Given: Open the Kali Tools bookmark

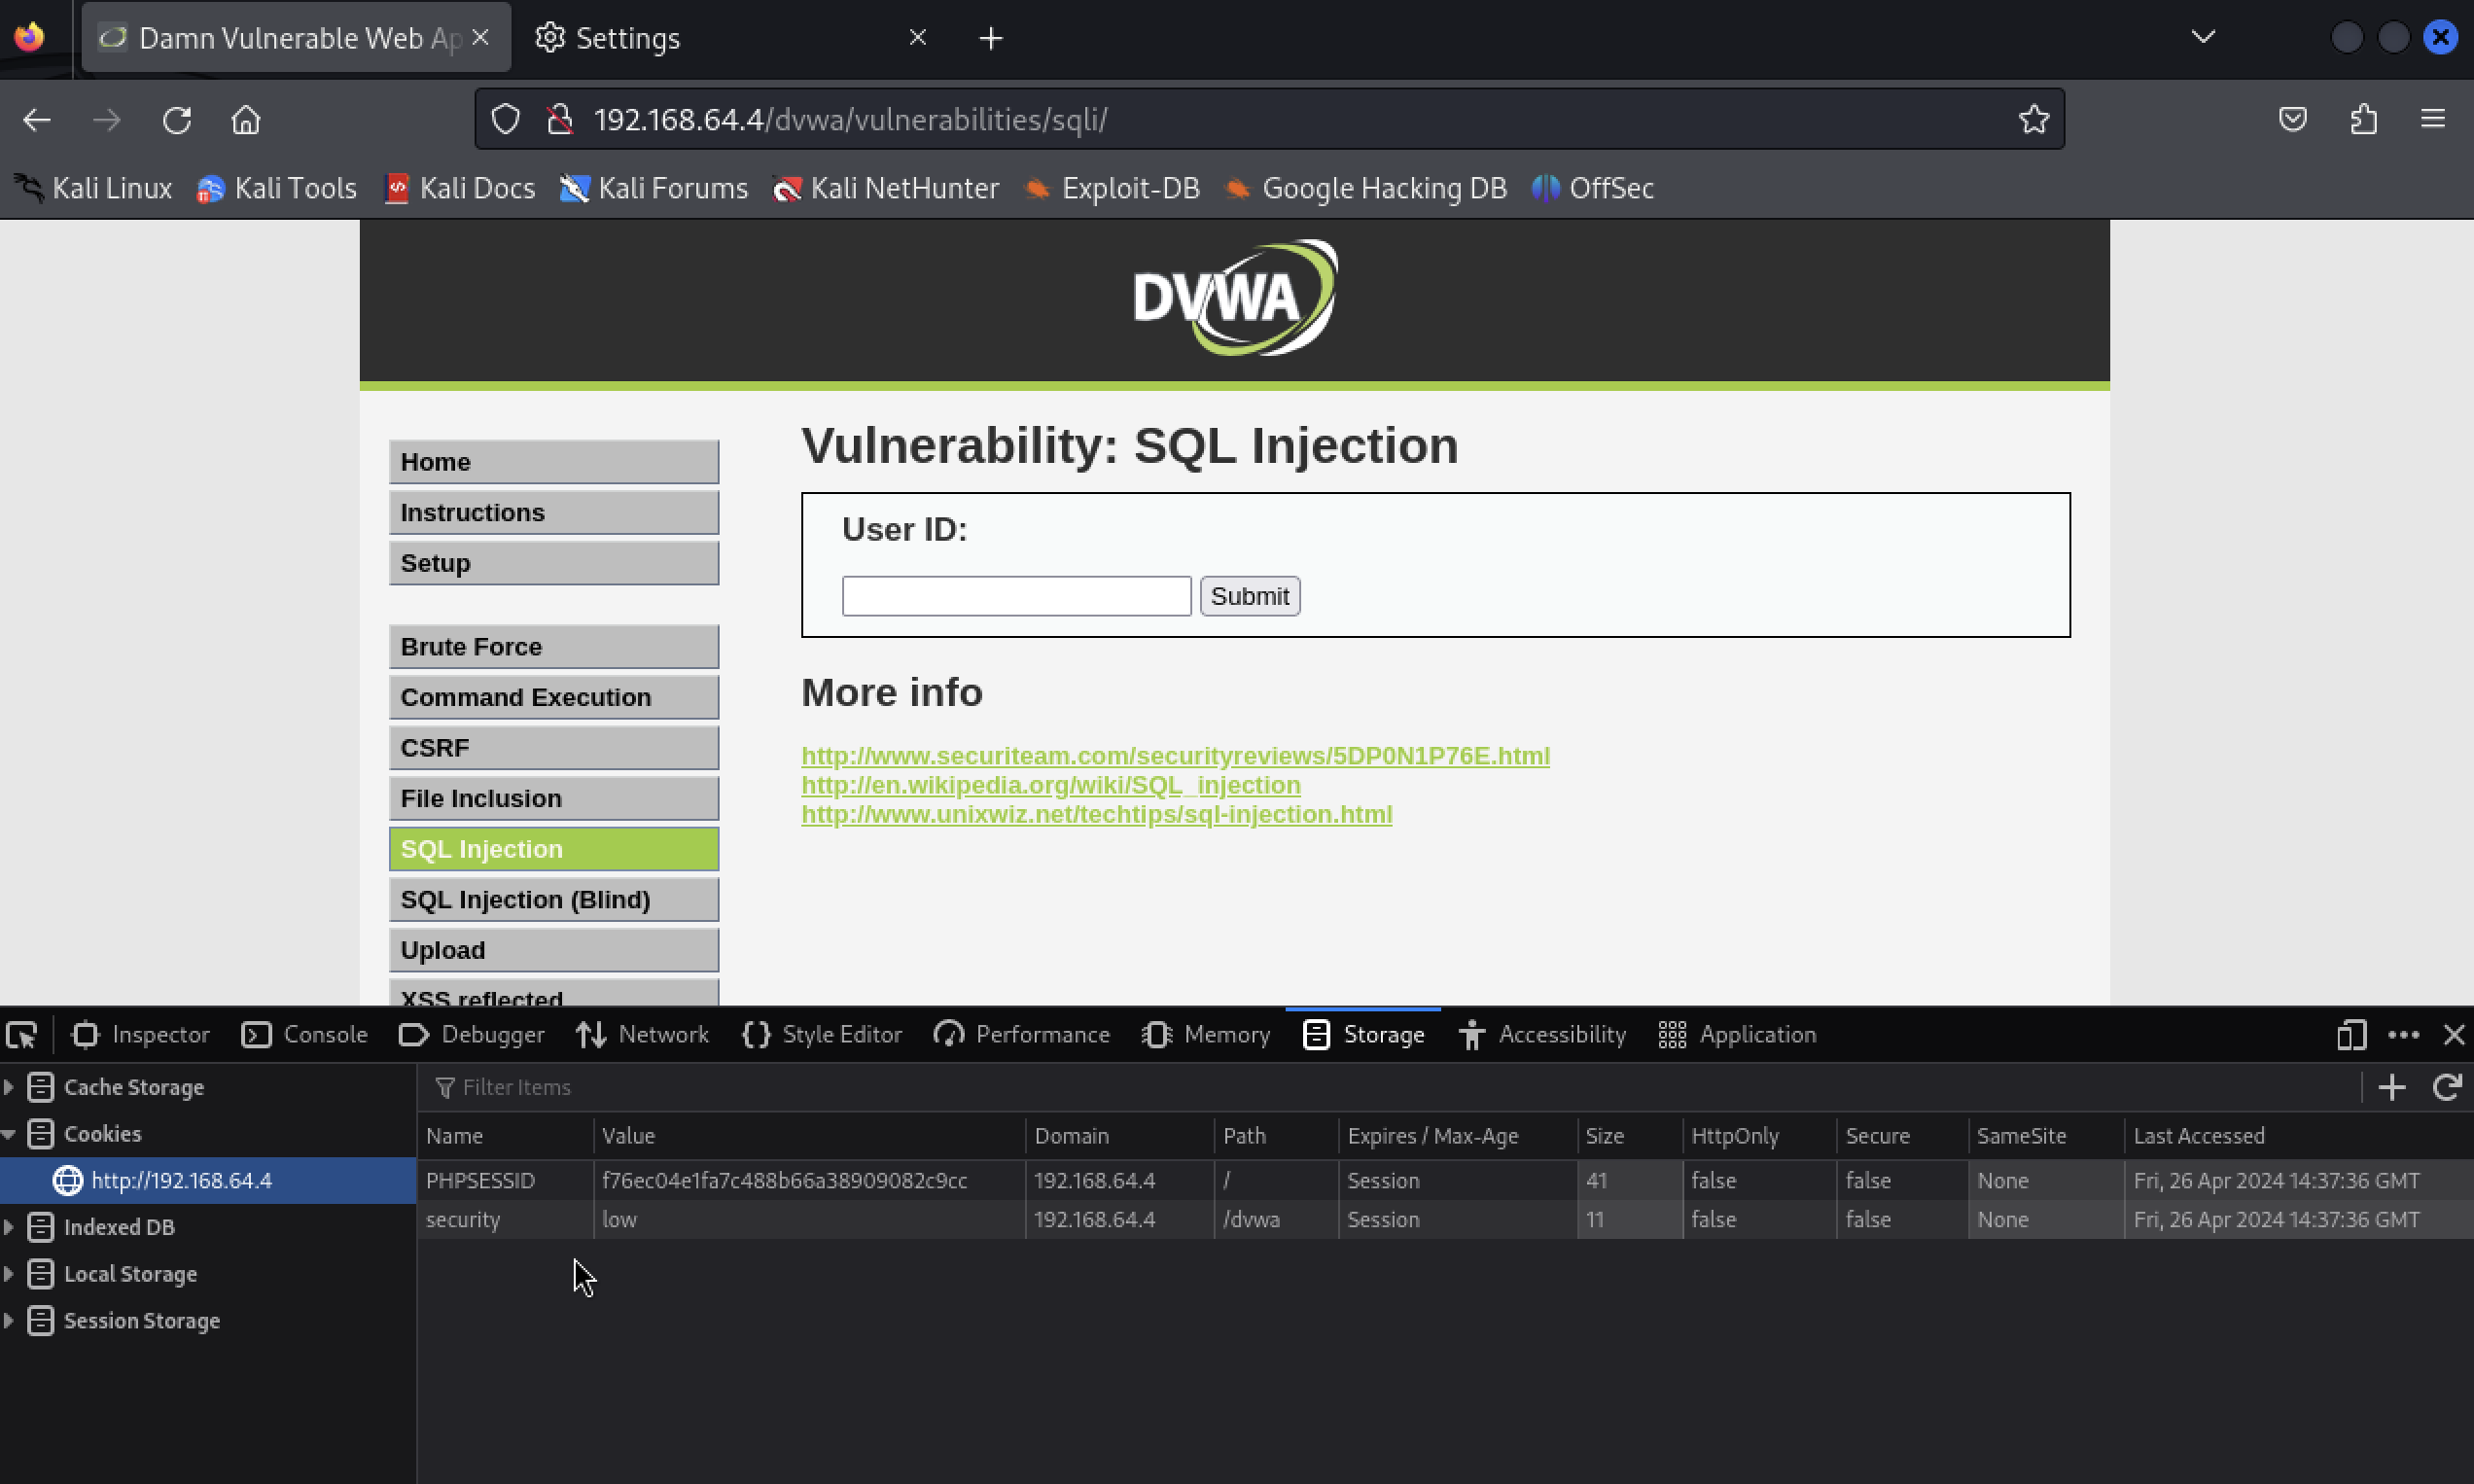Looking at the screenshot, I should 277,188.
